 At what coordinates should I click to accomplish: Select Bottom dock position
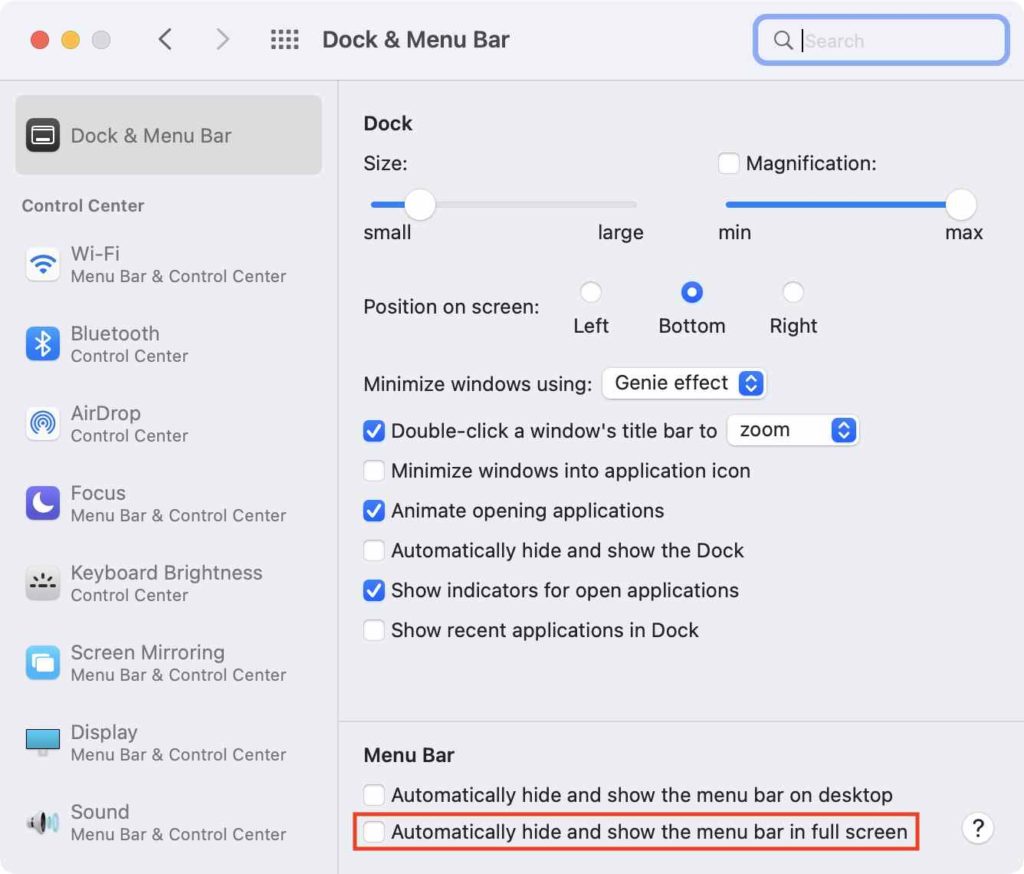click(692, 292)
